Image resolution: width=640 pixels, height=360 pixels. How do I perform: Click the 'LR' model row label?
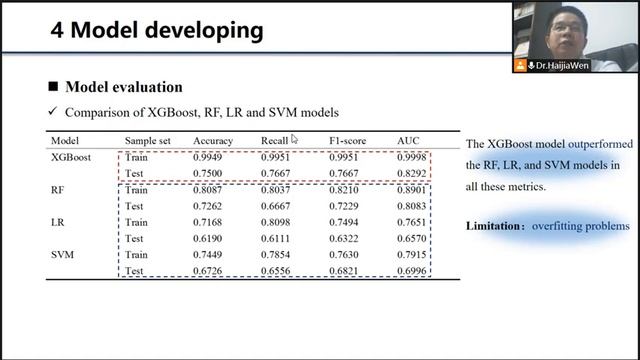58,222
